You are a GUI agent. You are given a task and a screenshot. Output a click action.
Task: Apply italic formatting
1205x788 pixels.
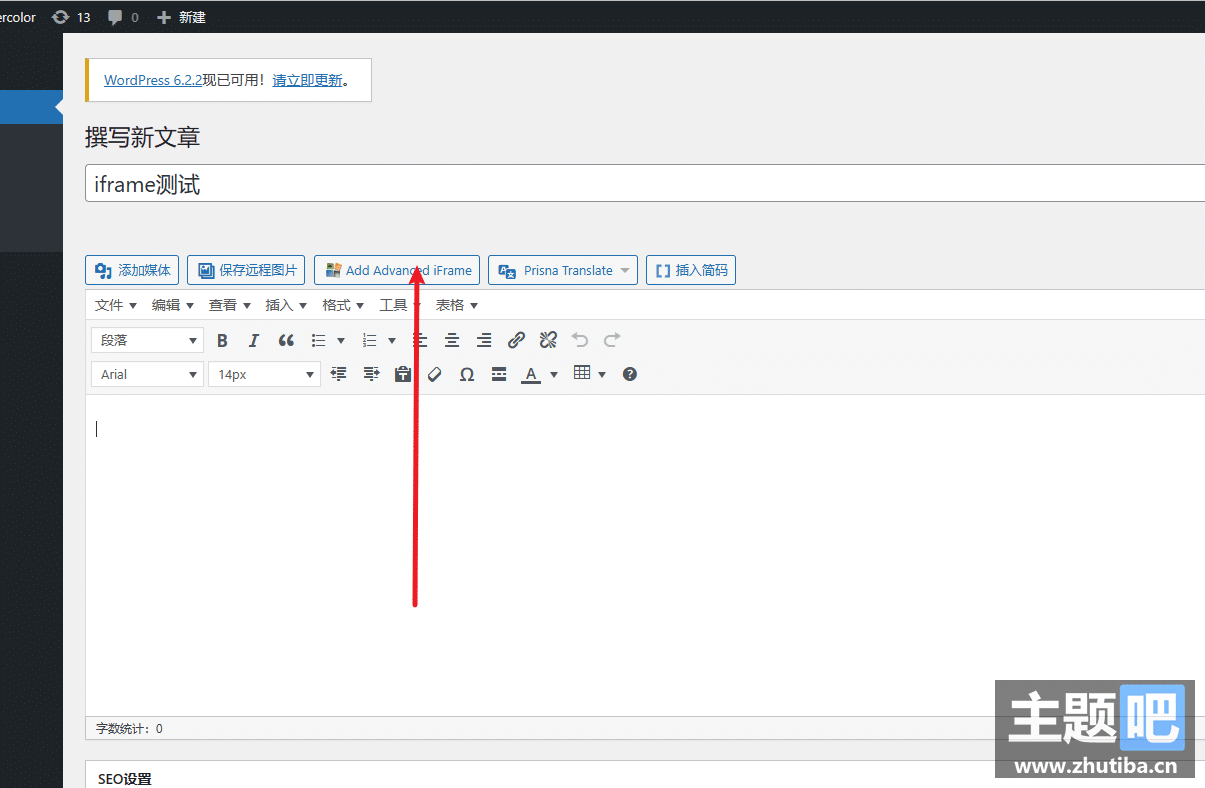click(254, 341)
